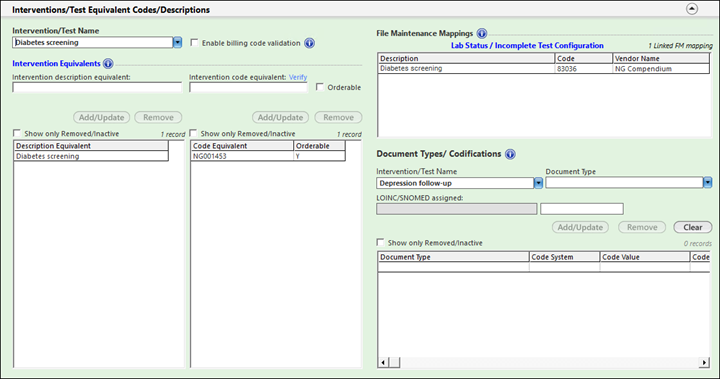Viewport: 720px width, 380px height.
Task: Open the Depression follow-up dropdown arrow
Action: [x=538, y=183]
